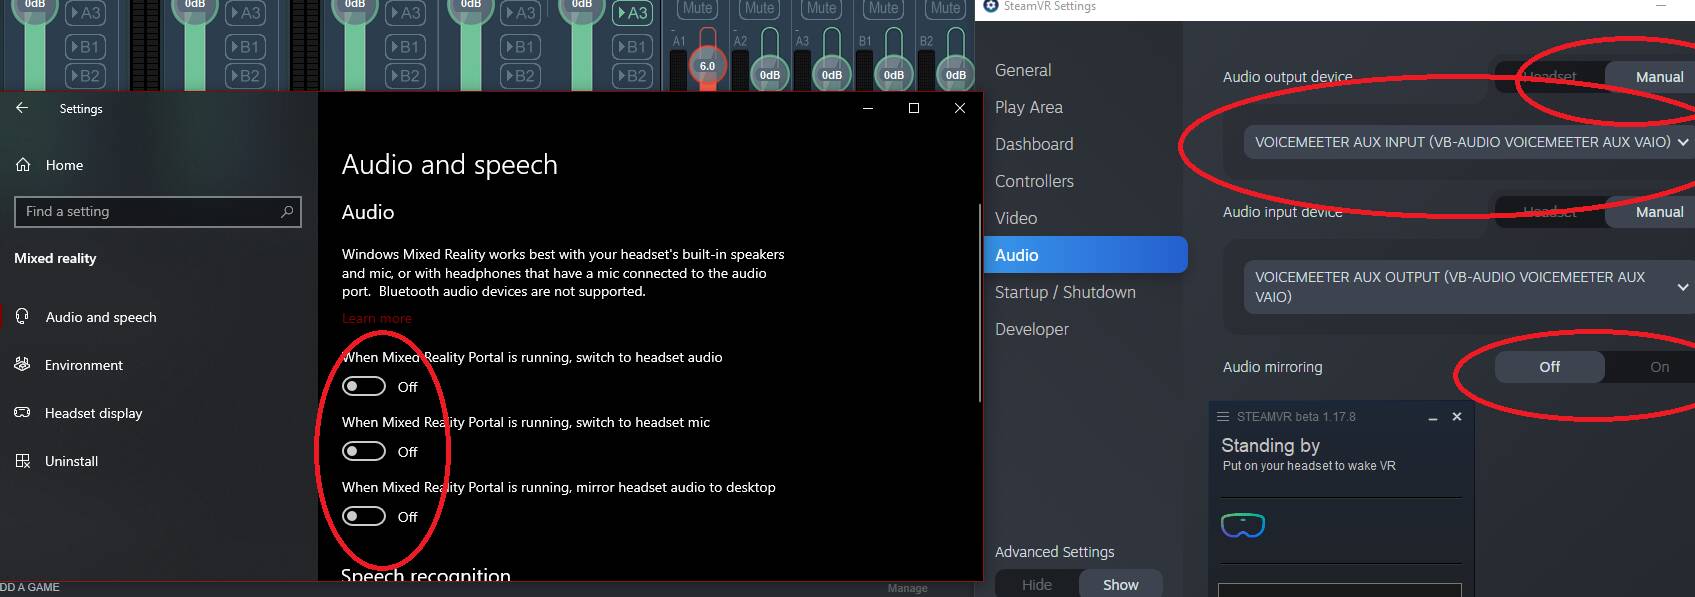Click the SteamVR Settings title bar icon
The width and height of the screenshot is (1695, 597).
991,6
